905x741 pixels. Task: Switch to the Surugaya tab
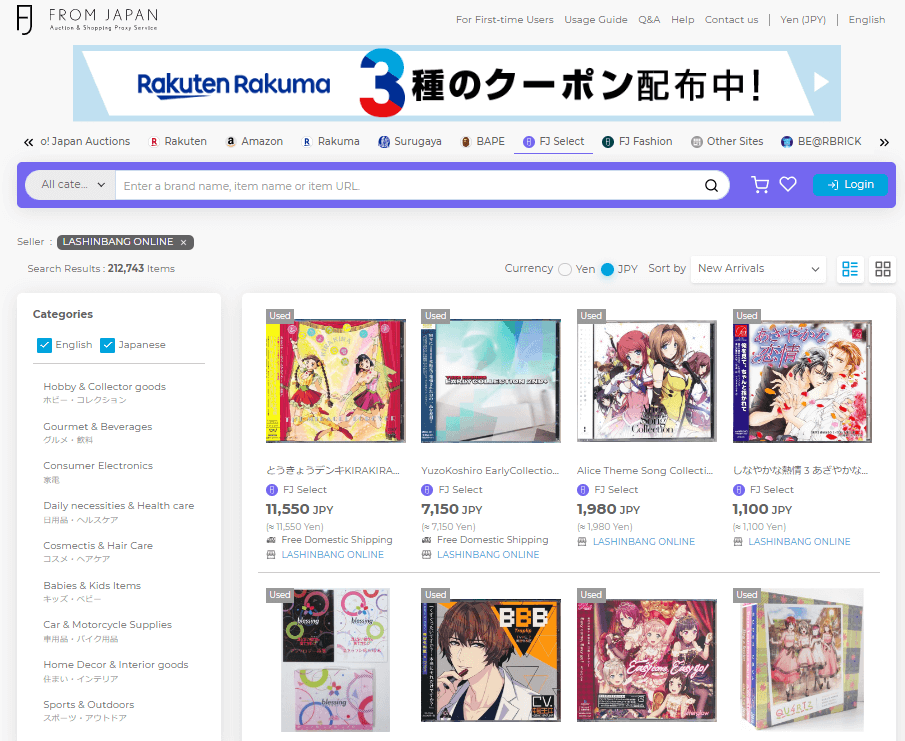(410, 141)
